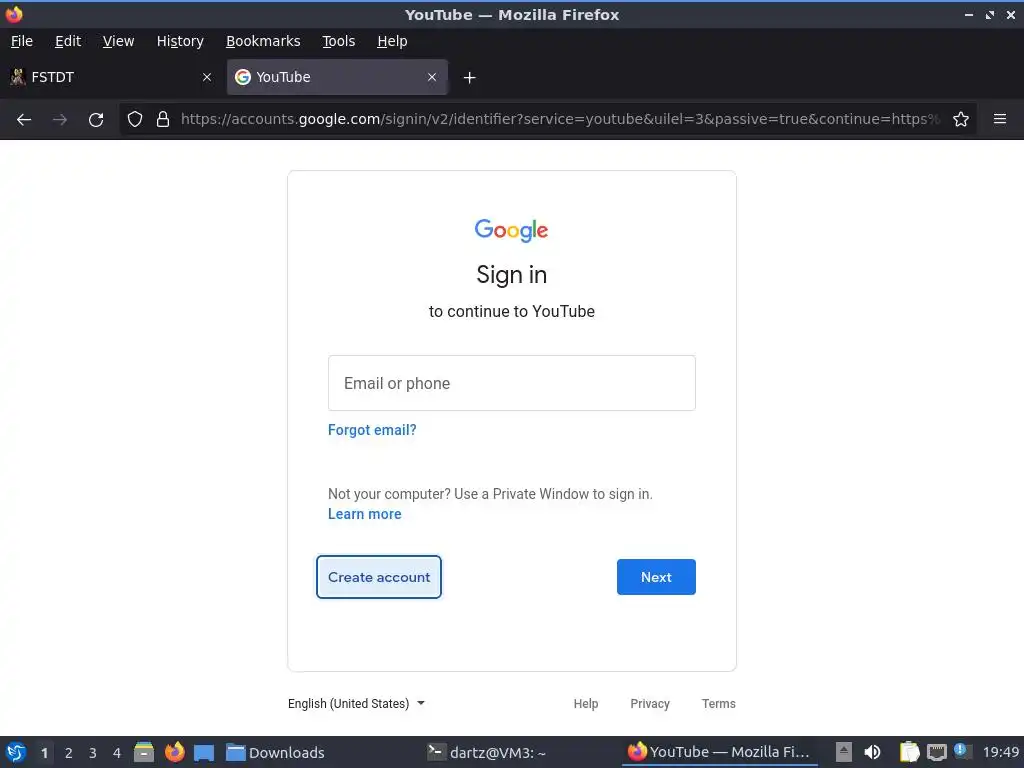Open the tracking protection shield icon
The height and width of the screenshot is (768, 1024).
tap(135, 119)
